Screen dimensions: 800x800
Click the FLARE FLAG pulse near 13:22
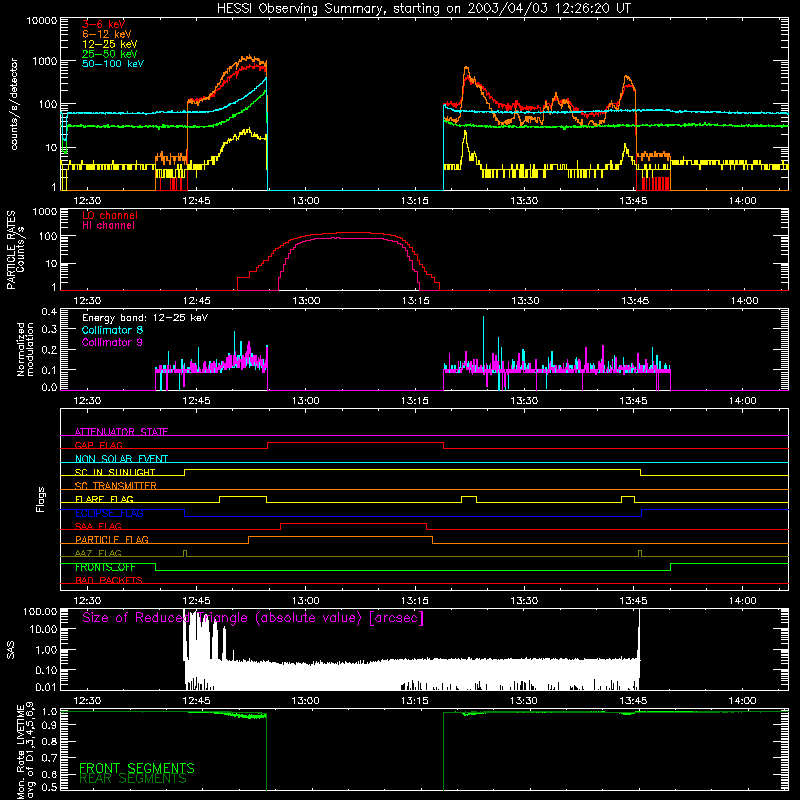tap(469, 496)
